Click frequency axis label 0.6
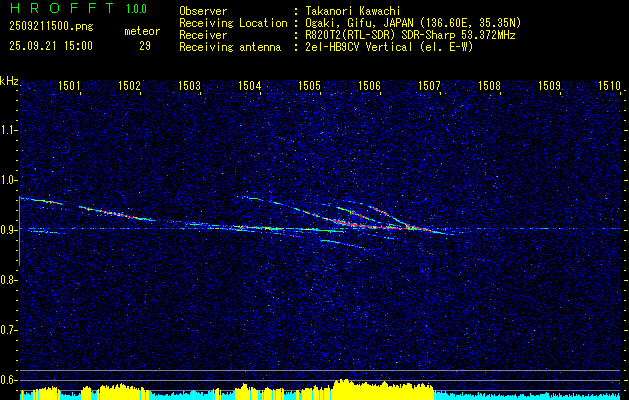This screenshot has height=400, width=629. click(x=7, y=380)
